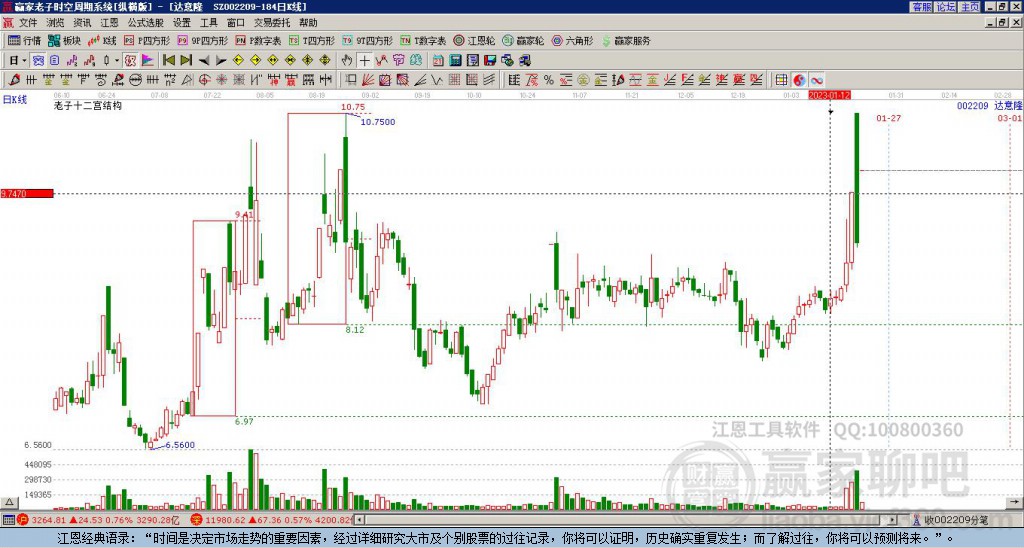The height and width of the screenshot is (548, 1024).
Task: Open the P四方形 square chart
Action: pyautogui.click(x=148, y=40)
